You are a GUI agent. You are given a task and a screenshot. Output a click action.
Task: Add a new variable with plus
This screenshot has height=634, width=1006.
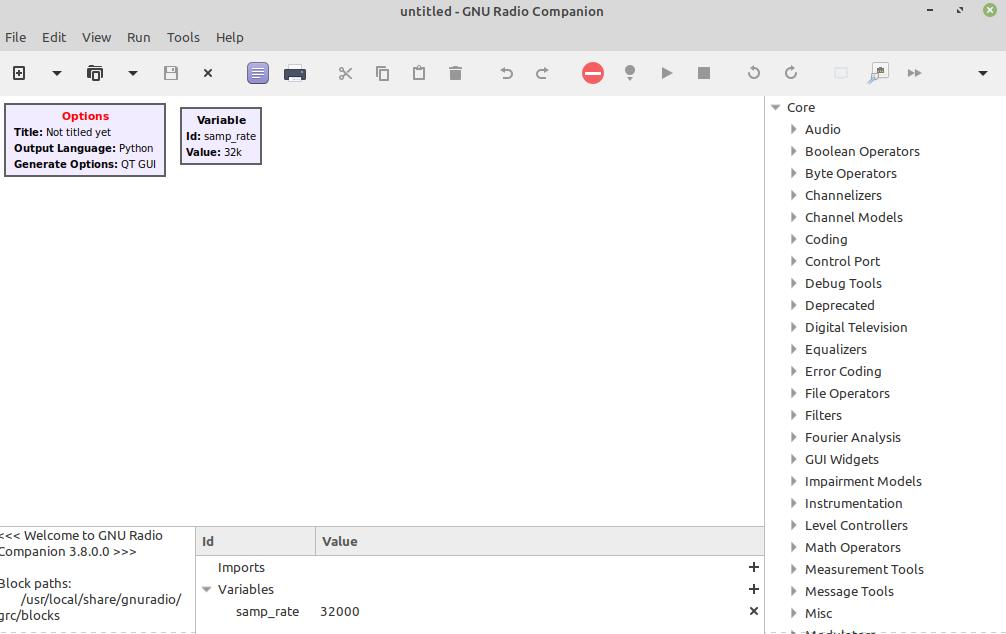tap(754, 589)
